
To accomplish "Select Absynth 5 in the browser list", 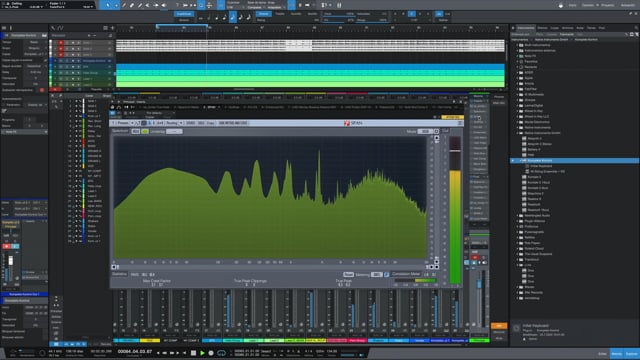I will point(534,139).
